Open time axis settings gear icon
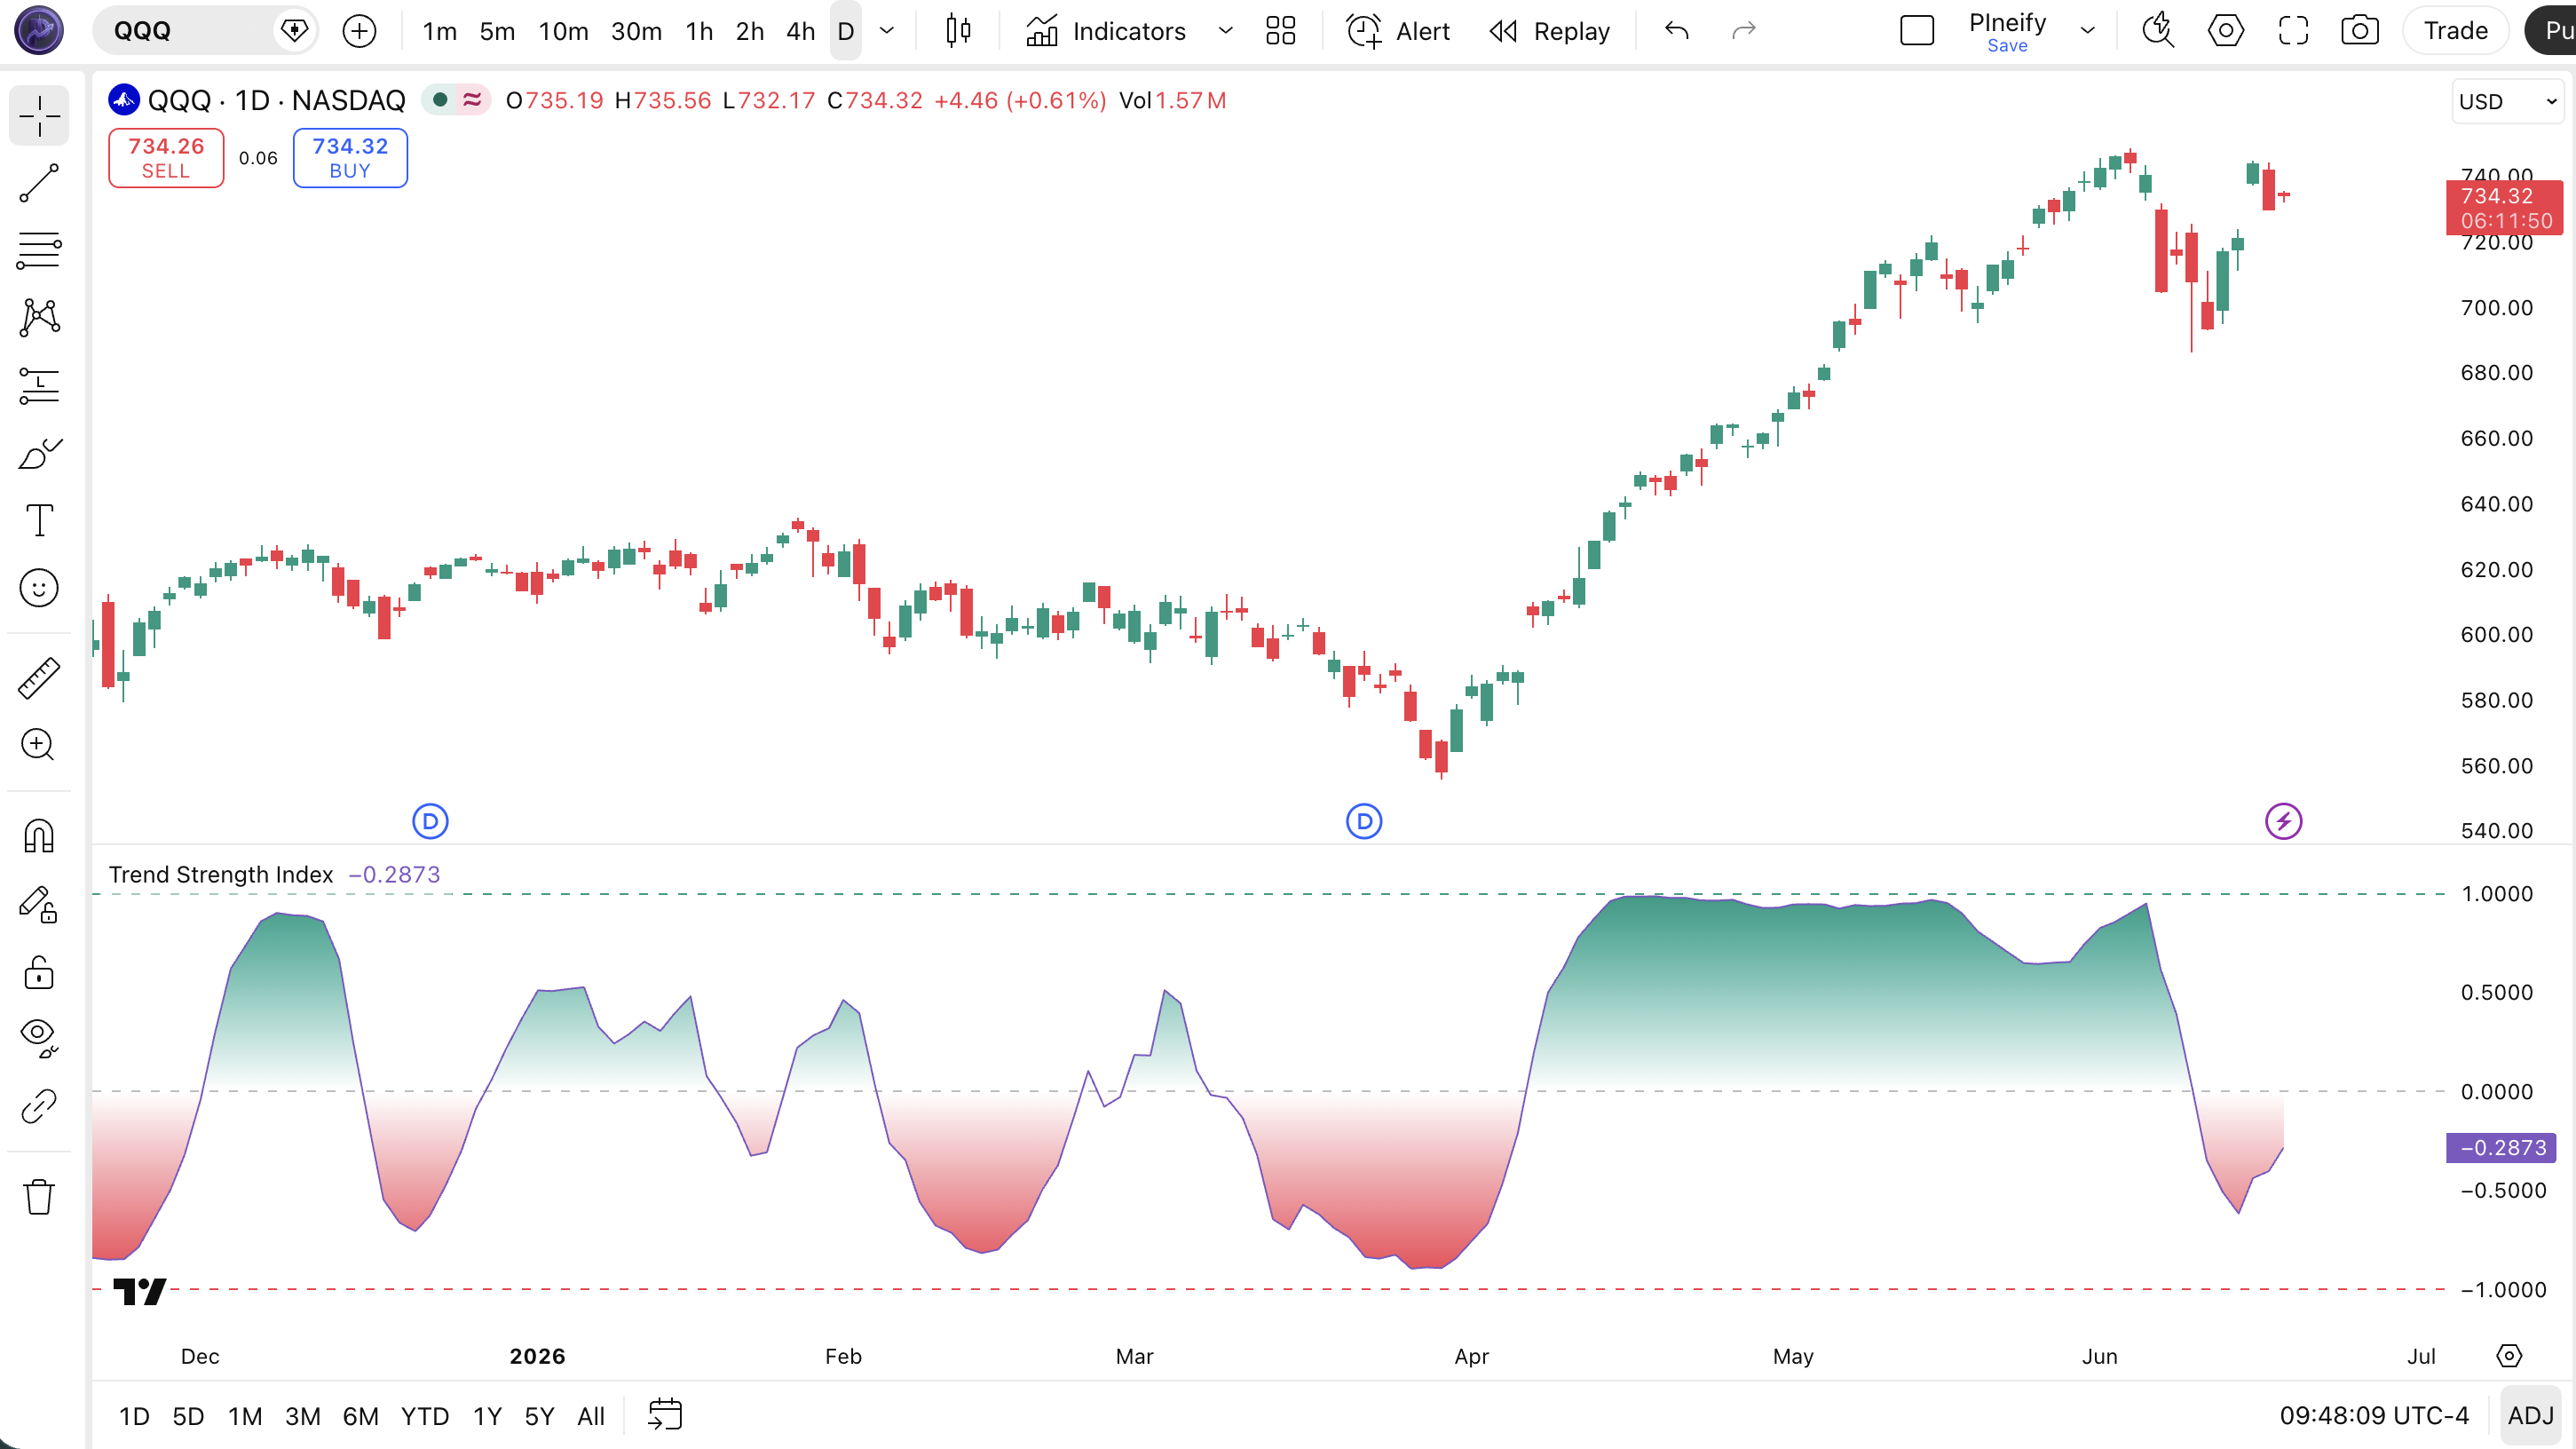Viewport: 2576px width, 1449px height. coord(2509,1356)
